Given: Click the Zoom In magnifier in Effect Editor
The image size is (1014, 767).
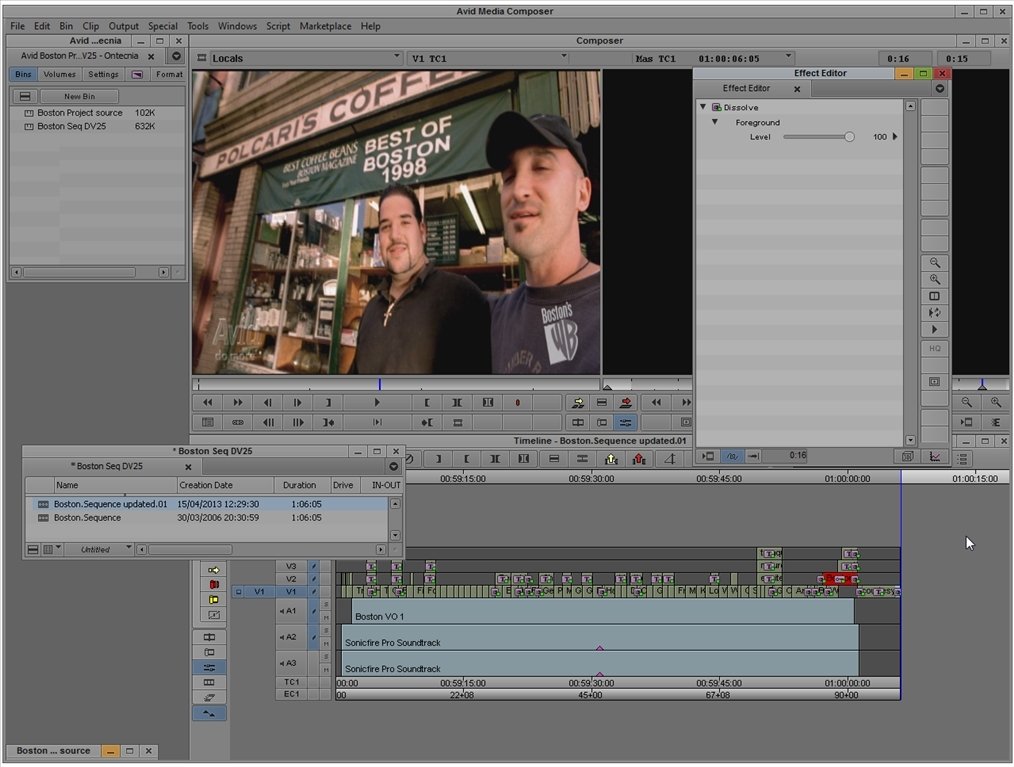Looking at the screenshot, I should point(934,279).
